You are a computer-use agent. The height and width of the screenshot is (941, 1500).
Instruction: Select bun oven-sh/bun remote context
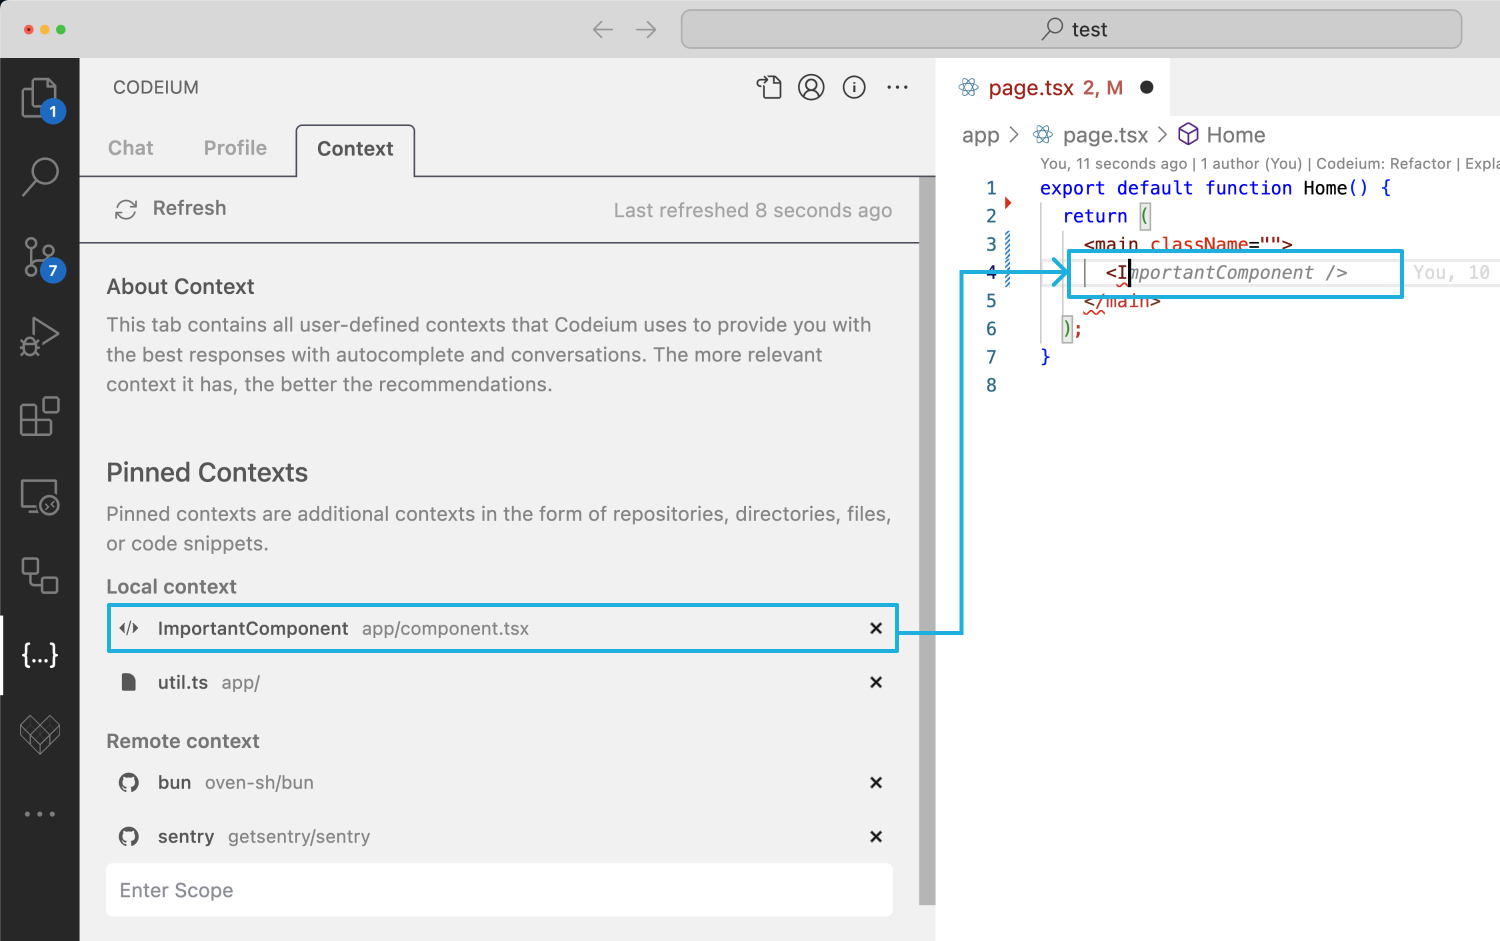(500, 782)
